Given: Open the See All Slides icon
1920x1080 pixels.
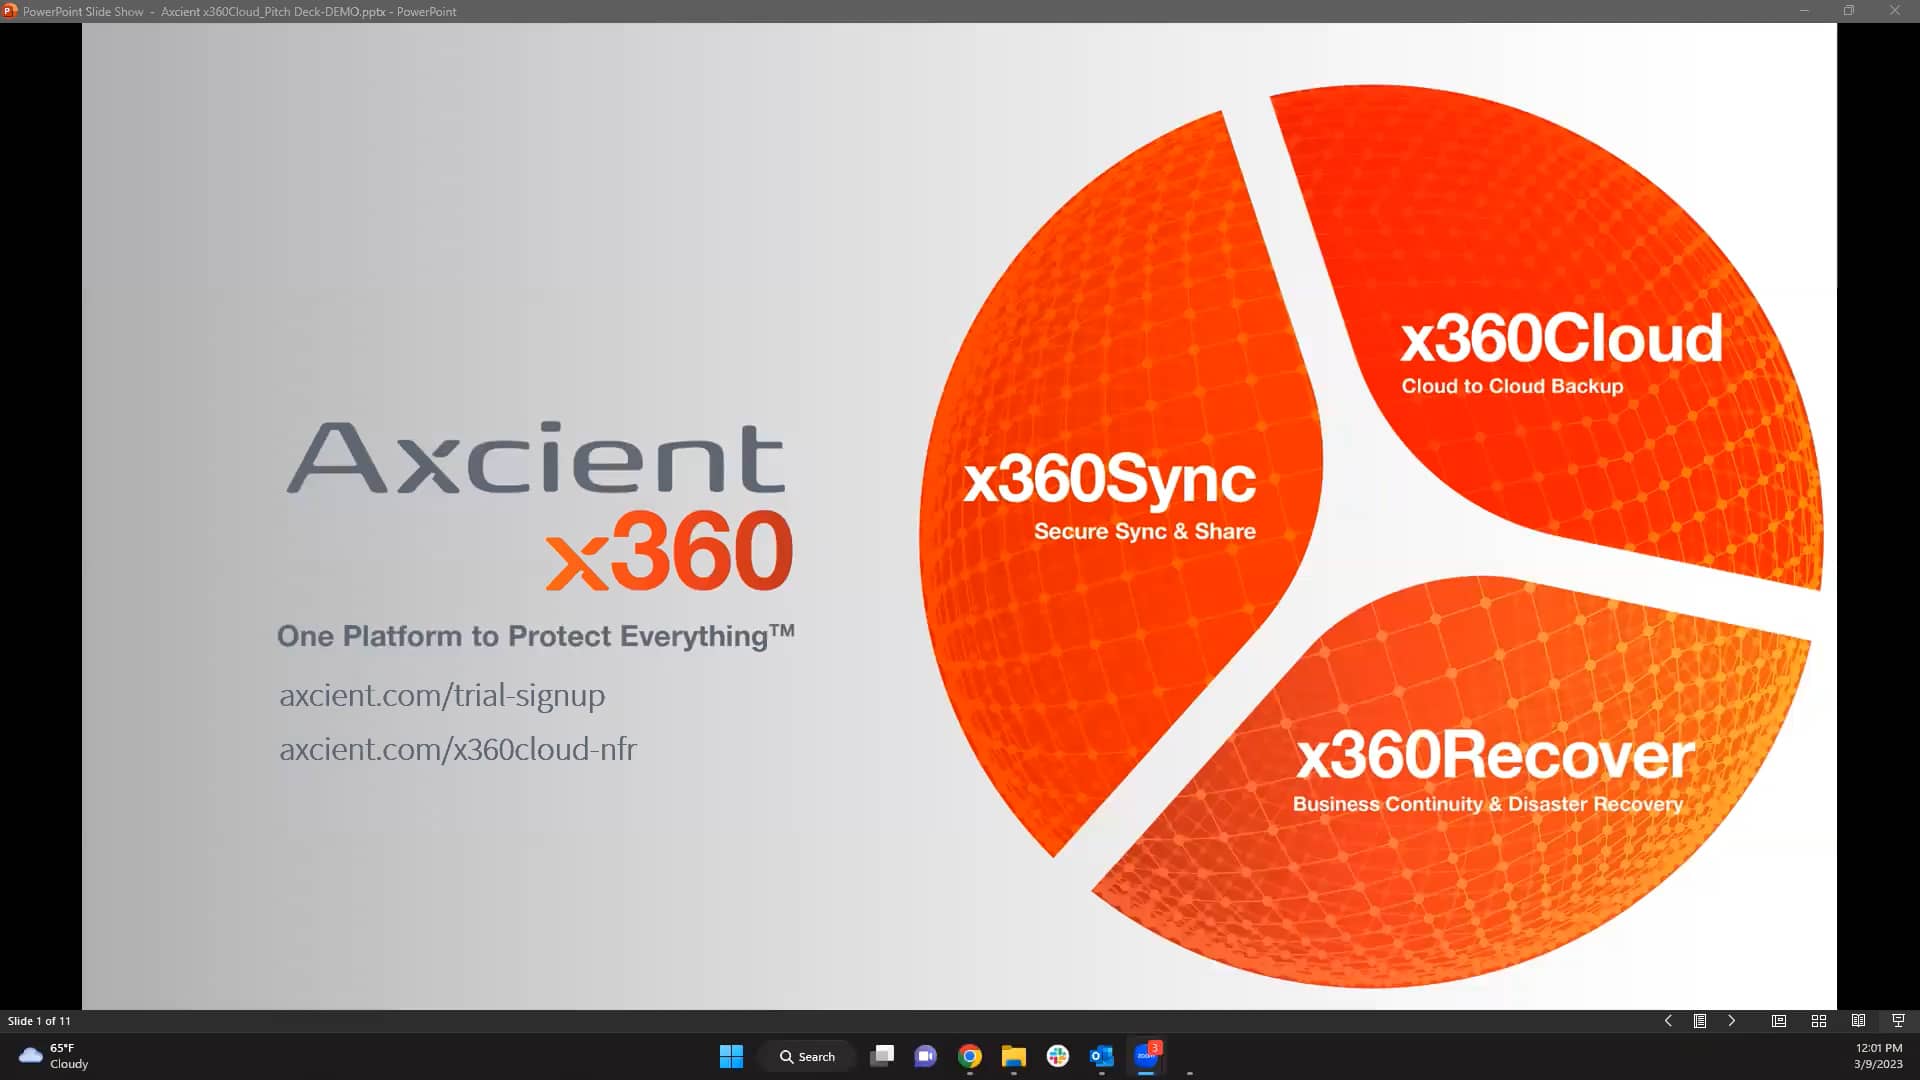Looking at the screenshot, I should click(x=1699, y=1020).
